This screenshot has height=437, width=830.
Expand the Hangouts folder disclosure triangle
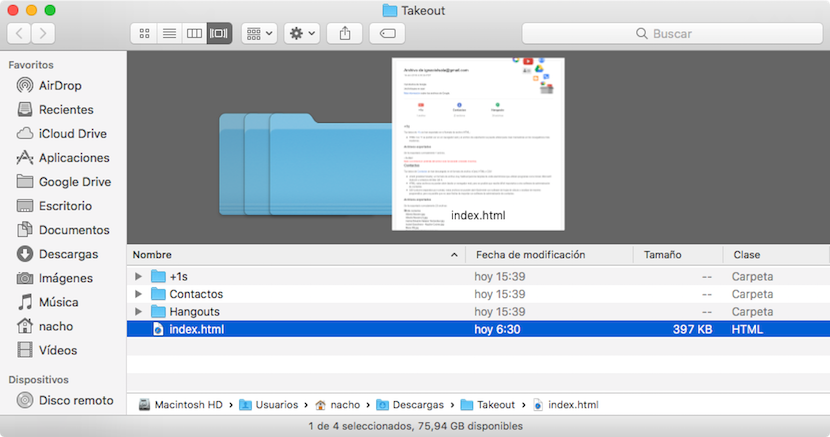coord(138,311)
